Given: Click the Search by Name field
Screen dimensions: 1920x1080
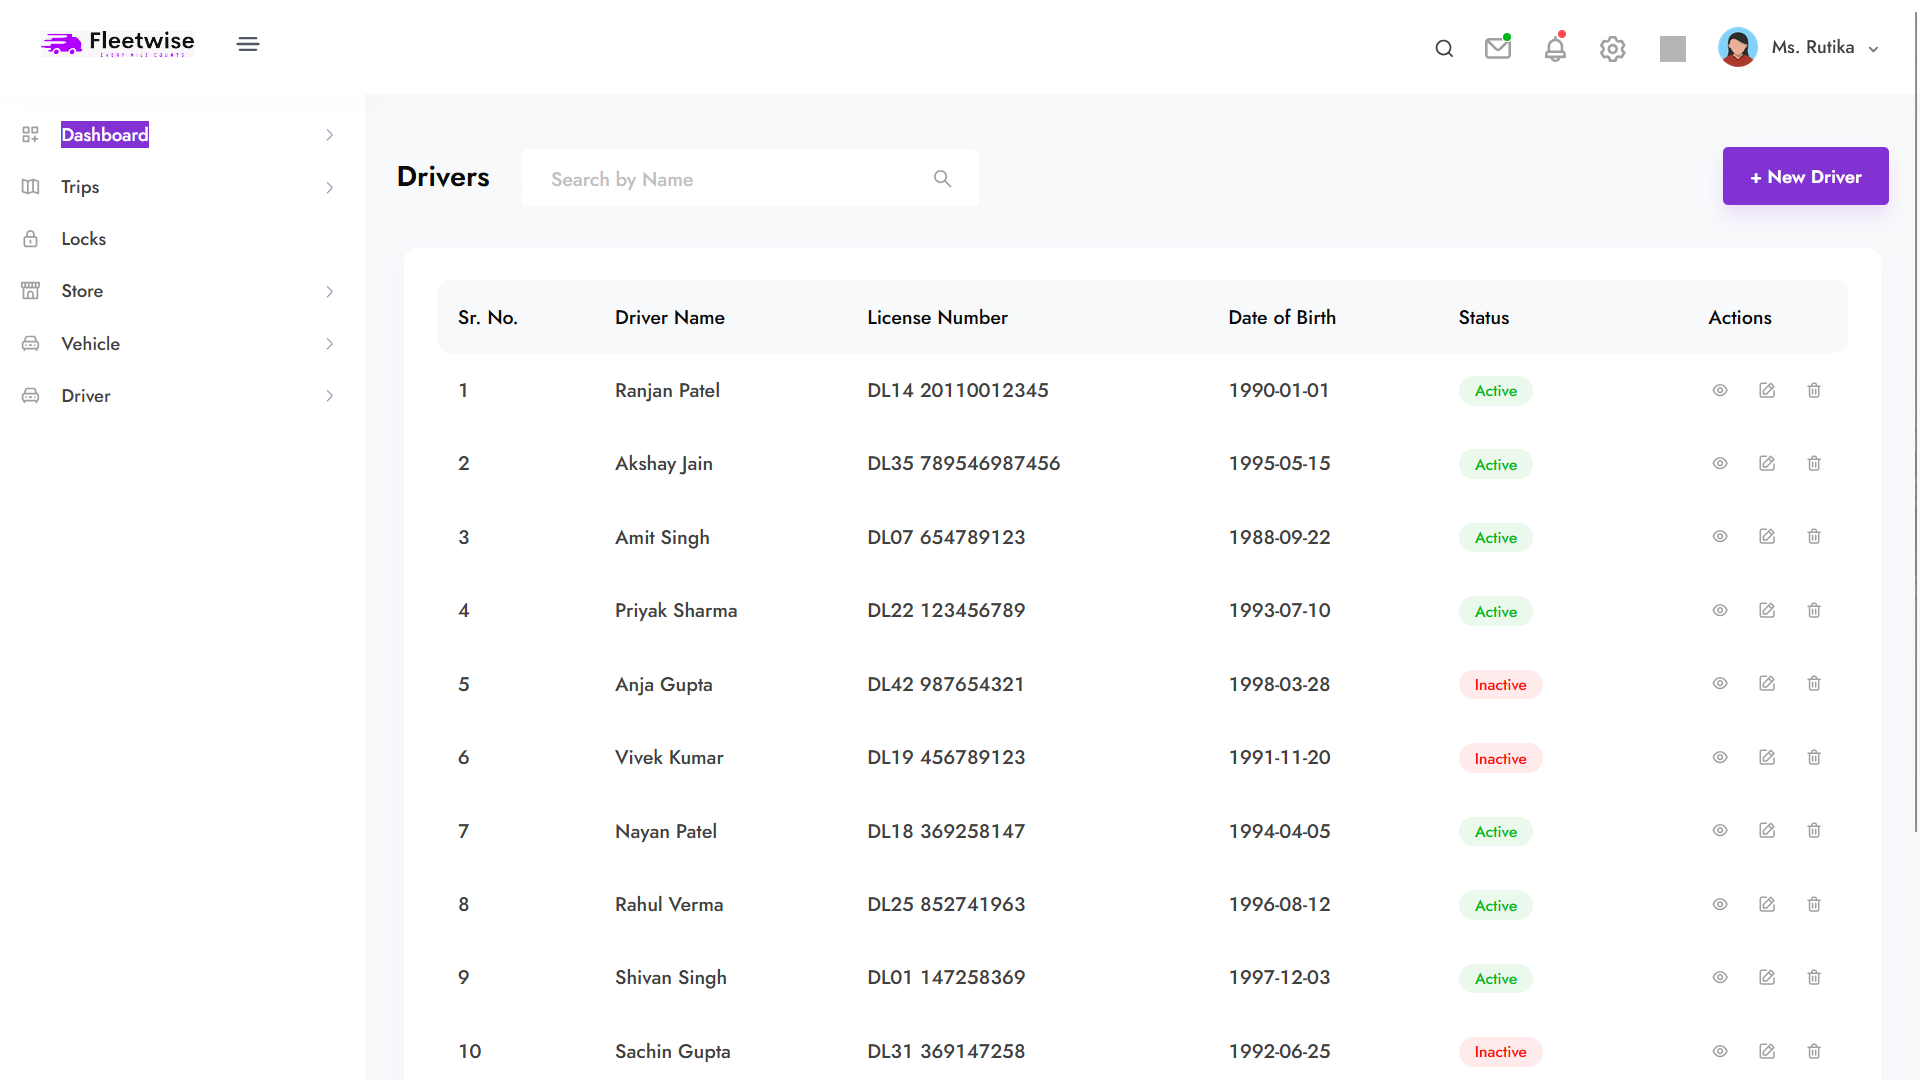Looking at the screenshot, I should pyautogui.click(x=735, y=179).
